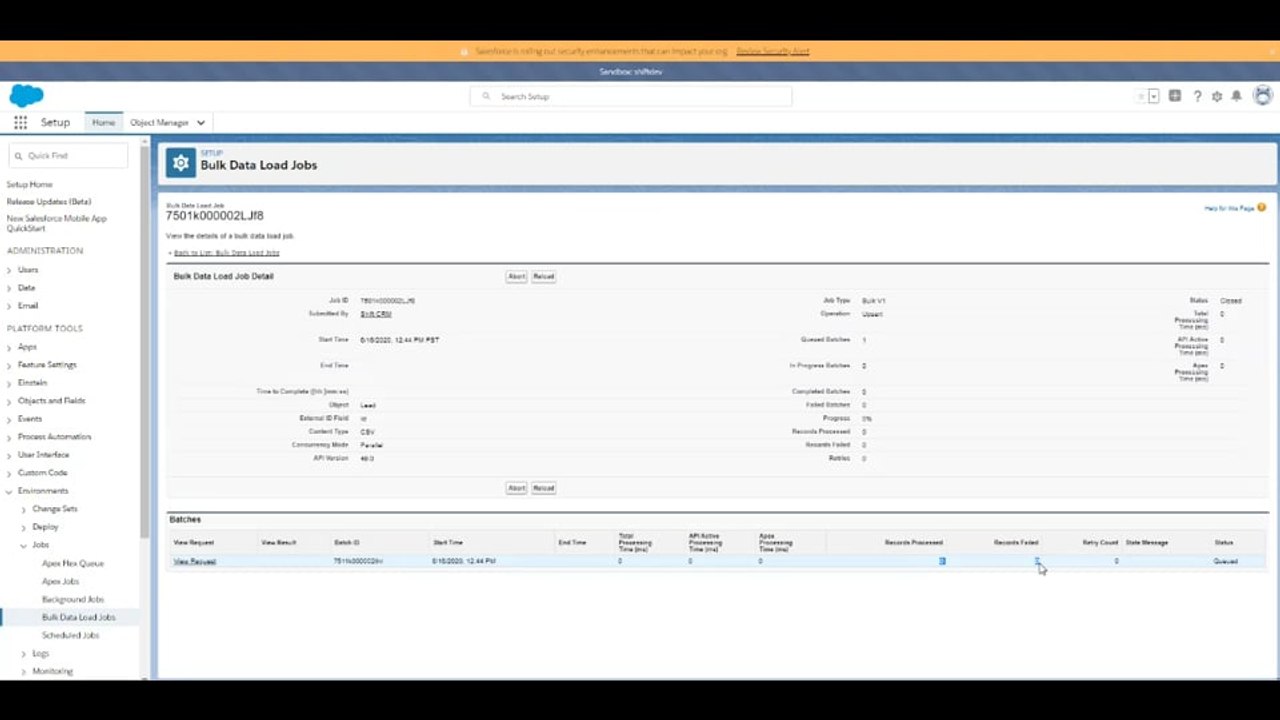1280x720 pixels.
Task: Expand the Feature Settings section
Action: pos(9,365)
